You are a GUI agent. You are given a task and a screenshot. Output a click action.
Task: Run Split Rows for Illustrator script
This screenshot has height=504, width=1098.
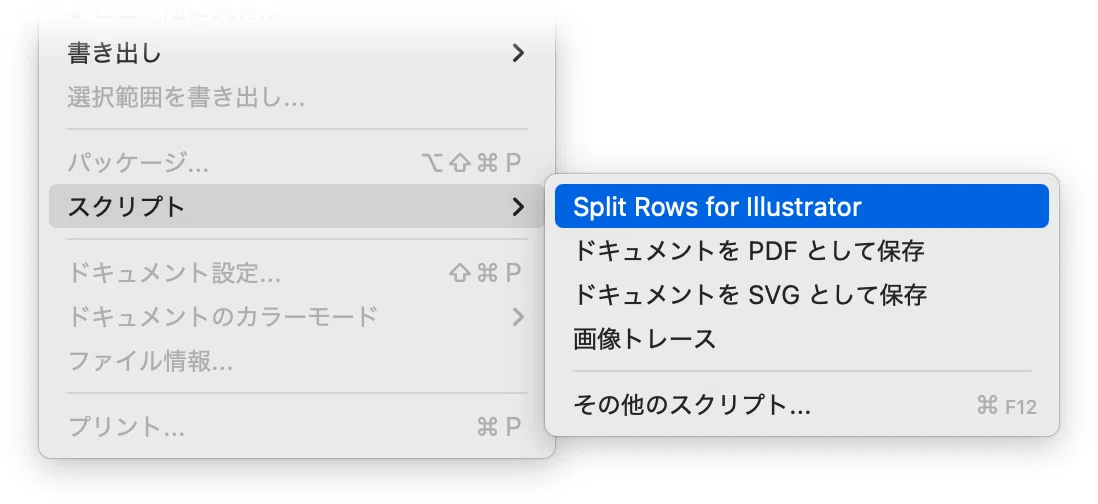[x=801, y=206]
